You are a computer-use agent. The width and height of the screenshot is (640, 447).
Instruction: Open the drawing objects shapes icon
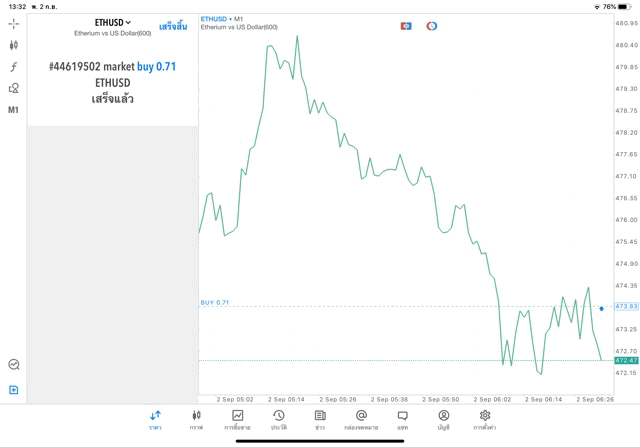[13, 88]
